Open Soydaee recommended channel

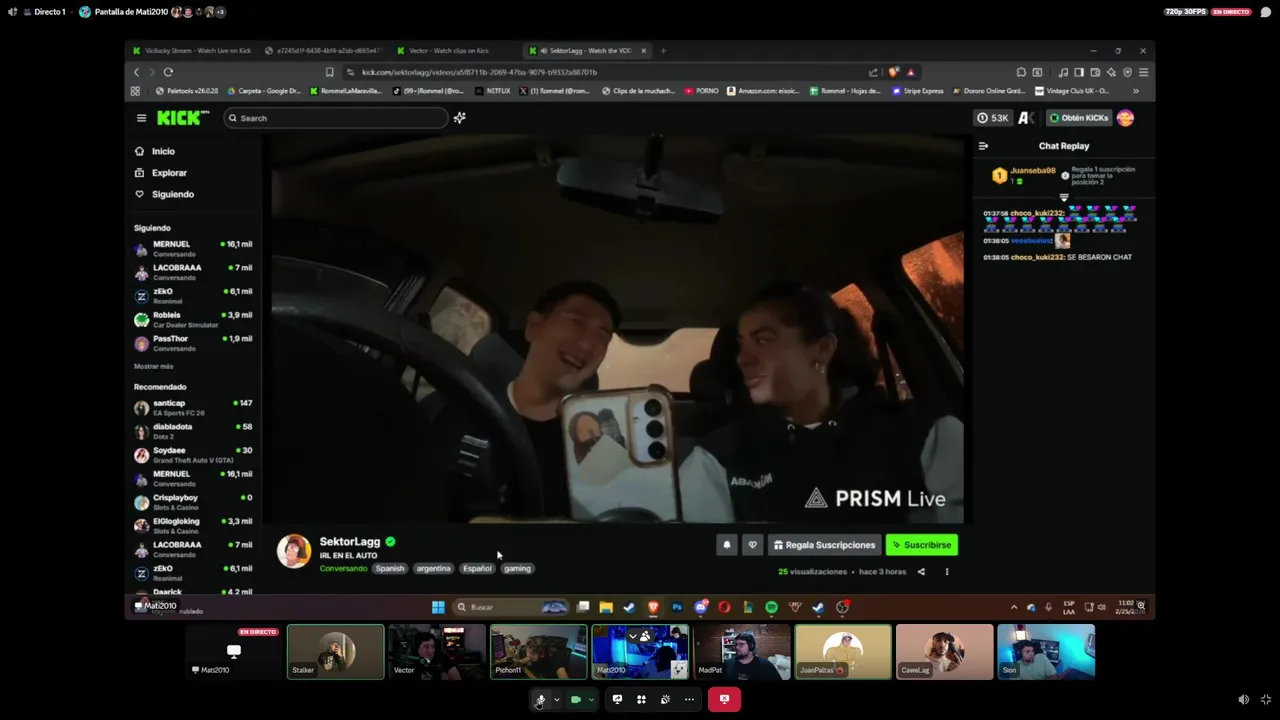click(194, 454)
